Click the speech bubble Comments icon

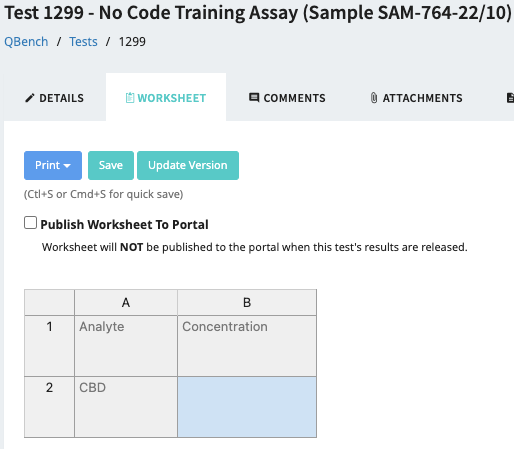tap(254, 98)
